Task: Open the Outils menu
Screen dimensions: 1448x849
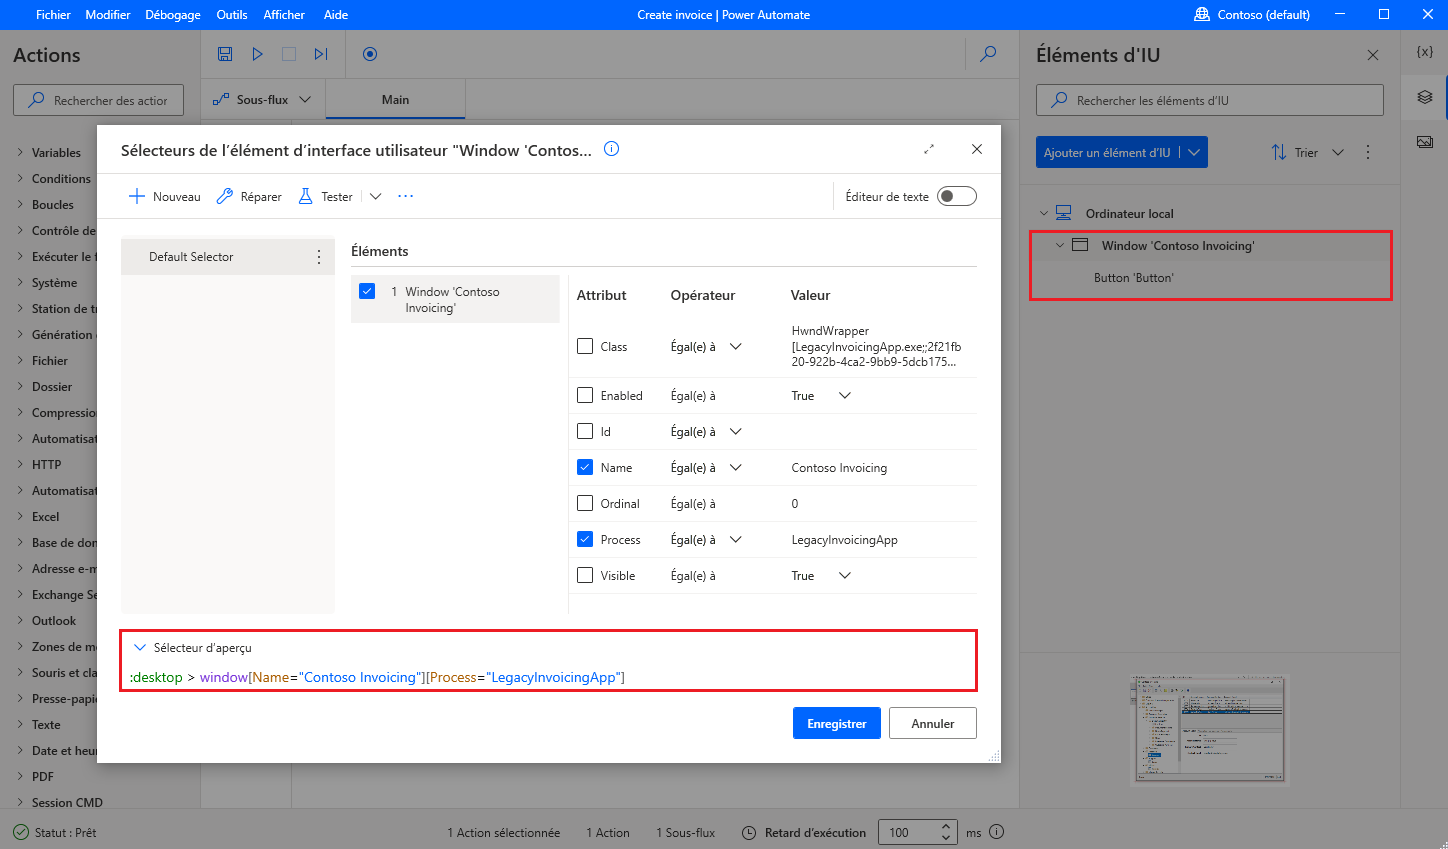Action: point(232,14)
